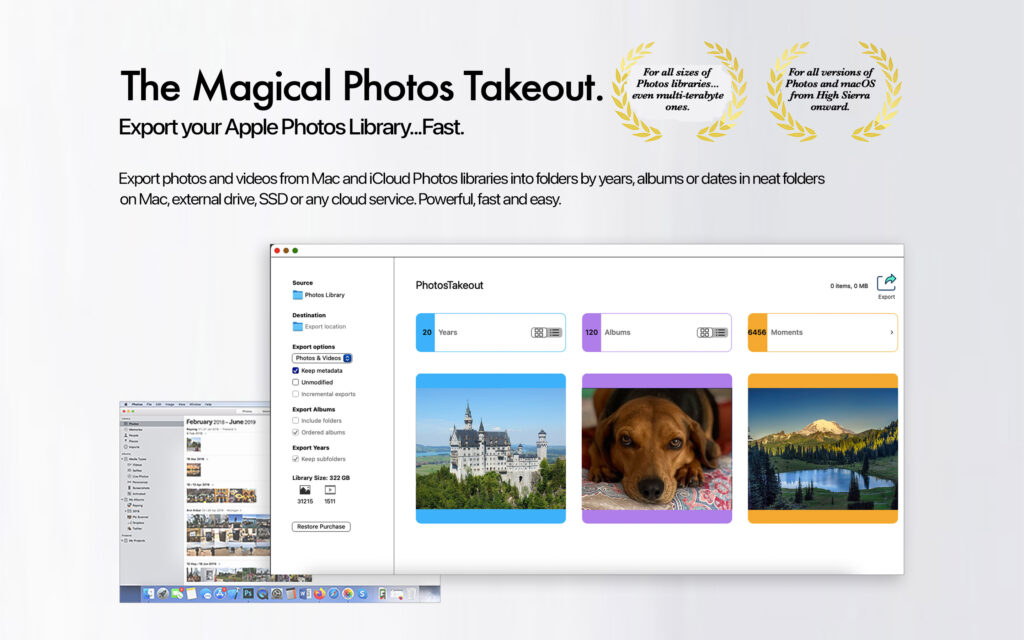Click 'Library Size: 322 GB' text
The image size is (1024, 640).
[321, 478]
